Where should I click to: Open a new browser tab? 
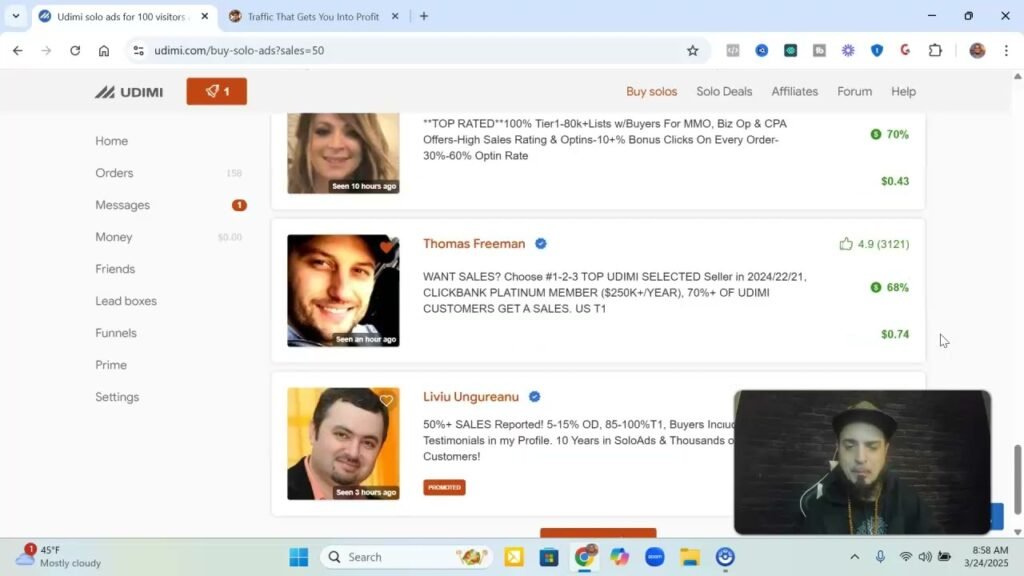click(x=424, y=16)
